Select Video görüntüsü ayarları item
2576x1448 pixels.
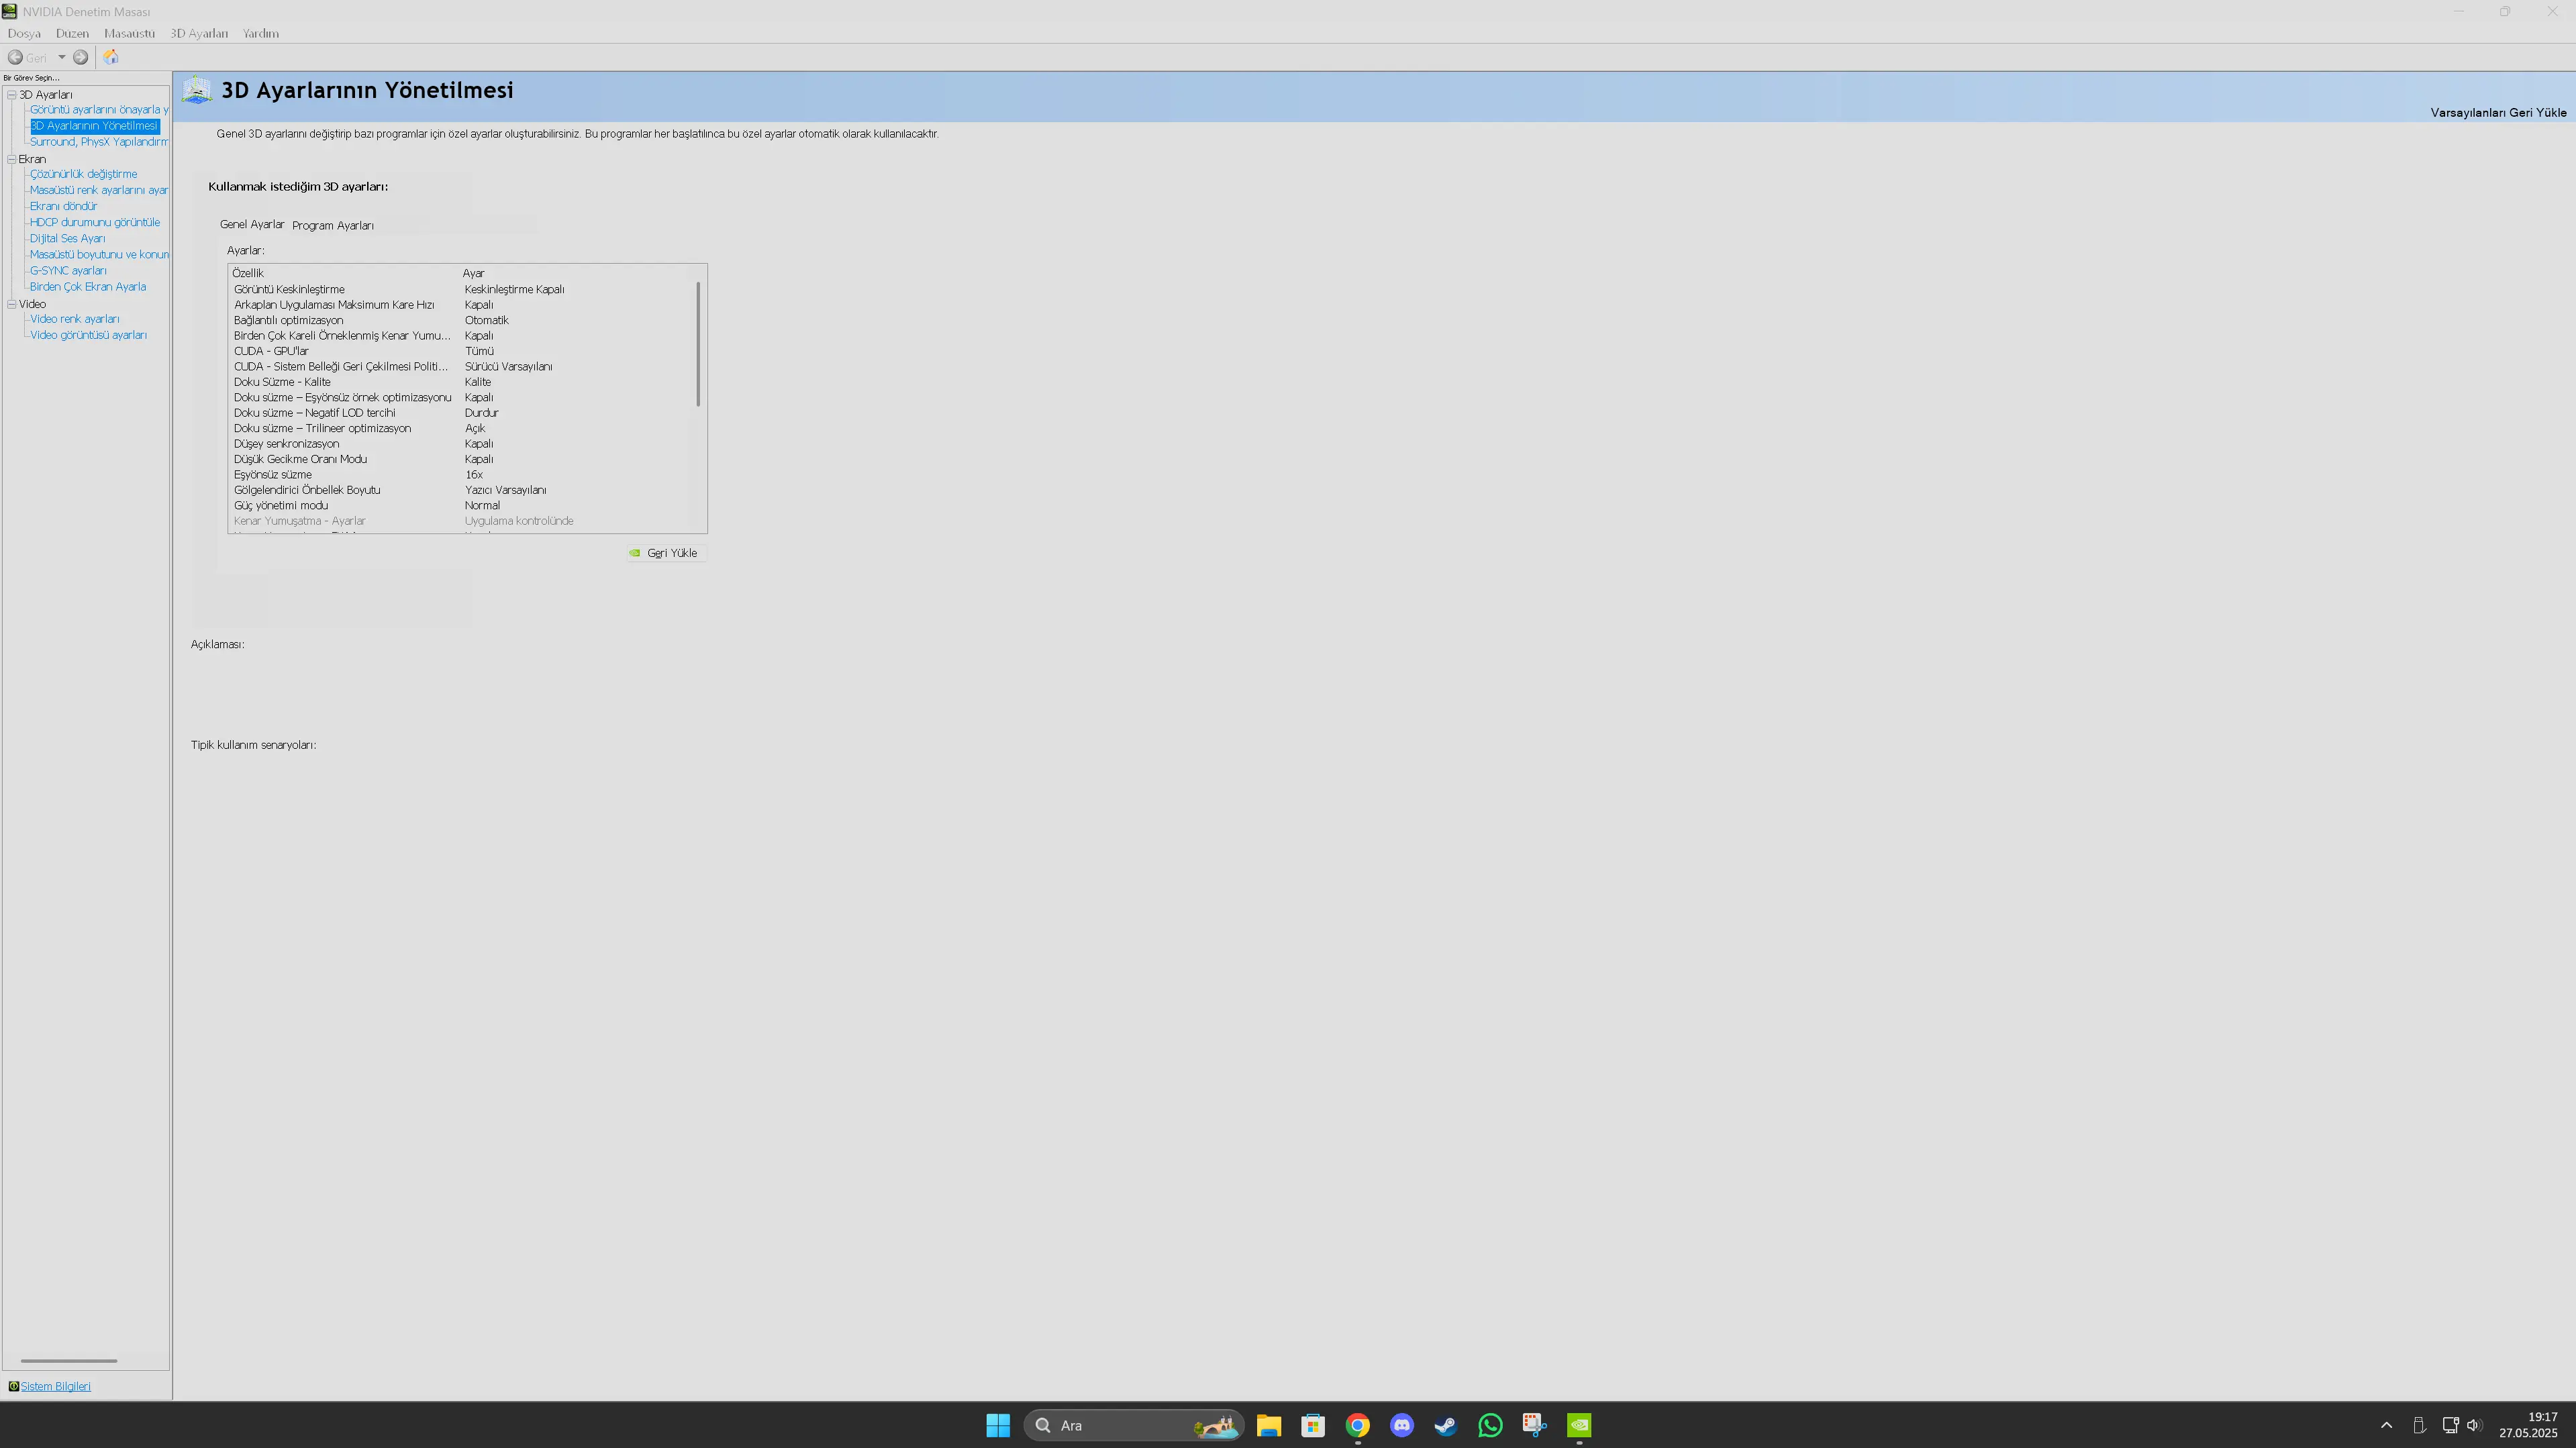tap(88, 335)
